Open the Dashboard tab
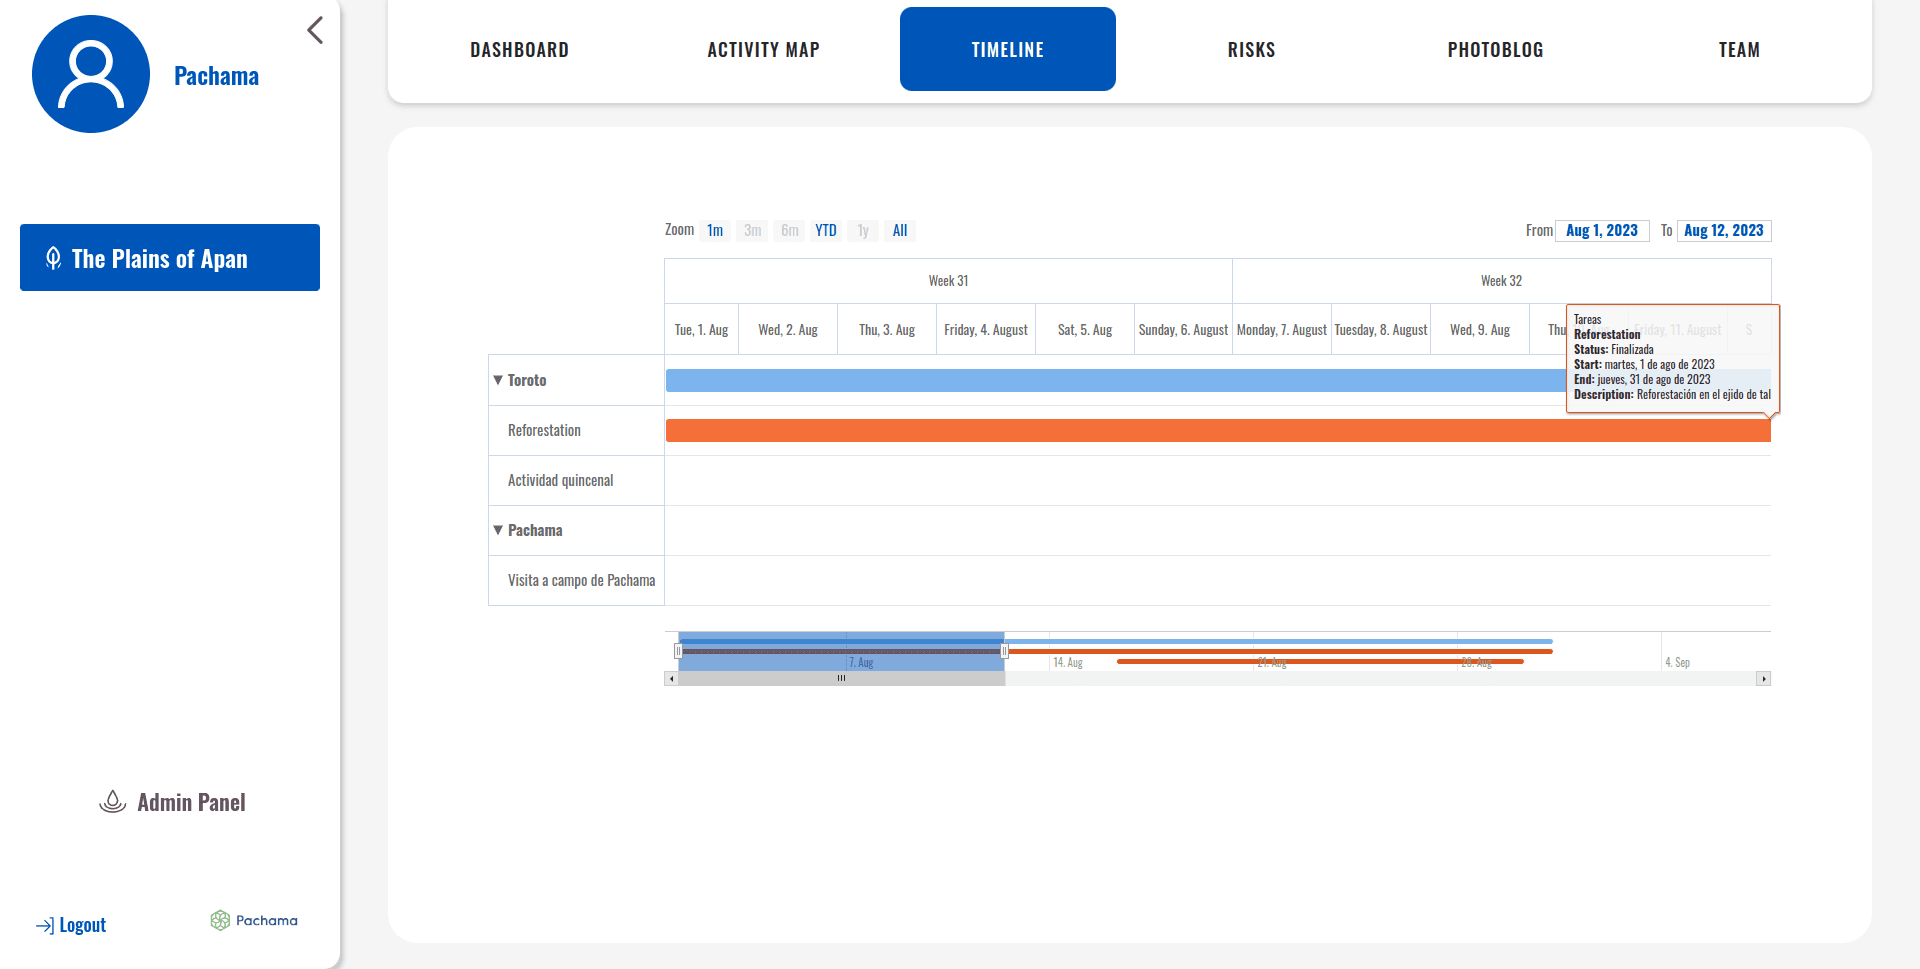Image resolution: width=1920 pixels, height=969 pixels. (x=520, y=50)
